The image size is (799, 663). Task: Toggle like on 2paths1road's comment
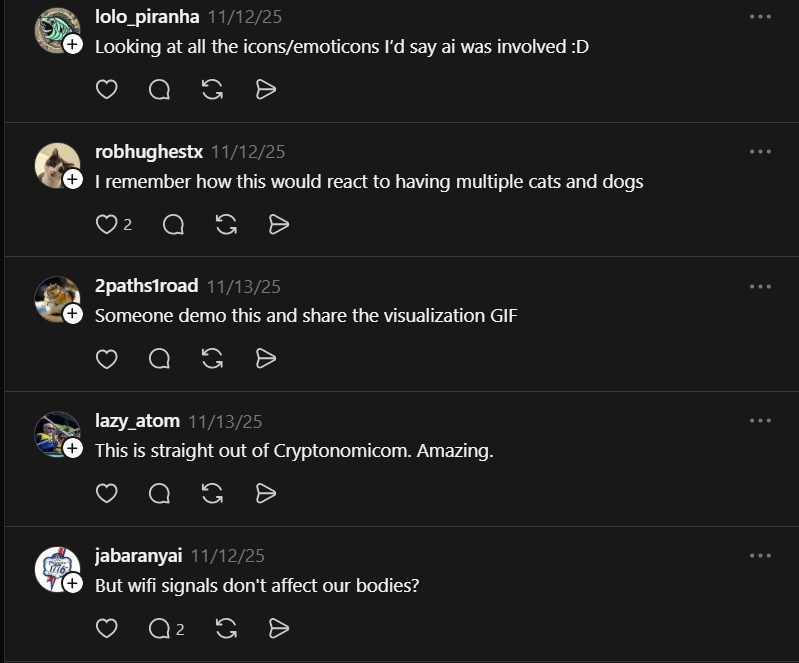pyautogui.click(x=106, y=358)
